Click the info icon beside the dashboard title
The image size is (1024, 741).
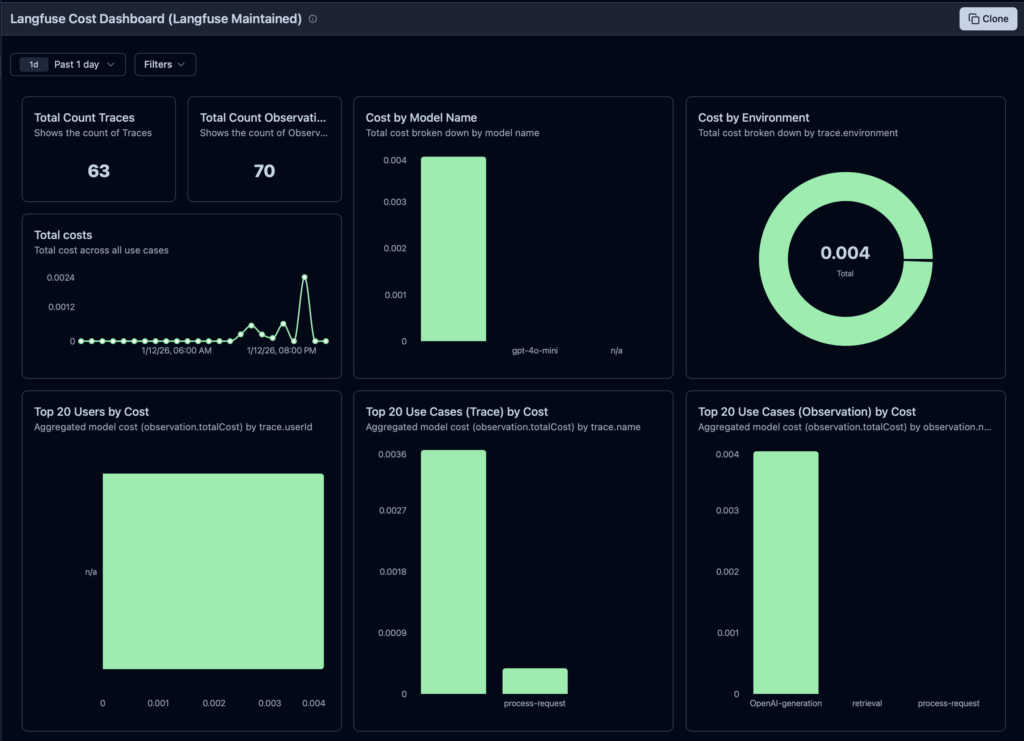[313, 19]
